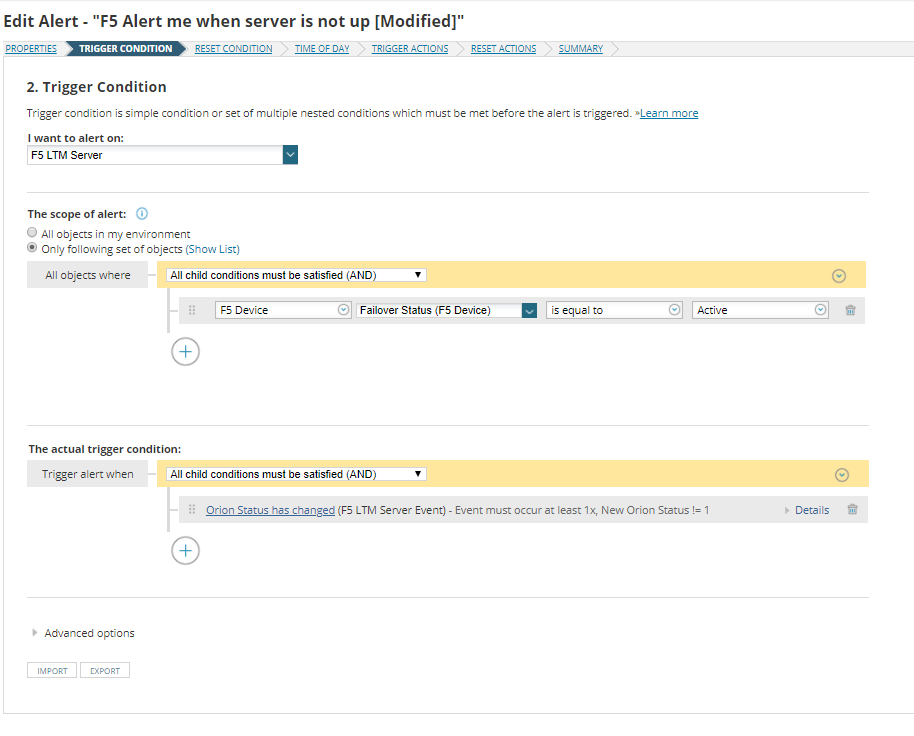
Task: Click the All objects where label
Action: tap(87, 275)
